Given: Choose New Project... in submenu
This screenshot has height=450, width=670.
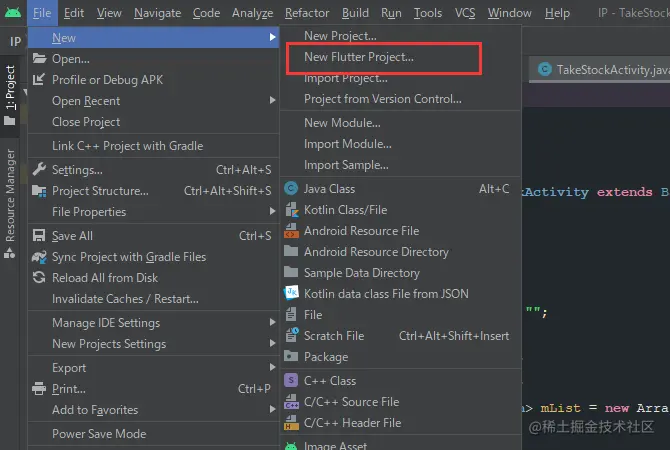Looking at the screenshot, I should pos(400,36).
